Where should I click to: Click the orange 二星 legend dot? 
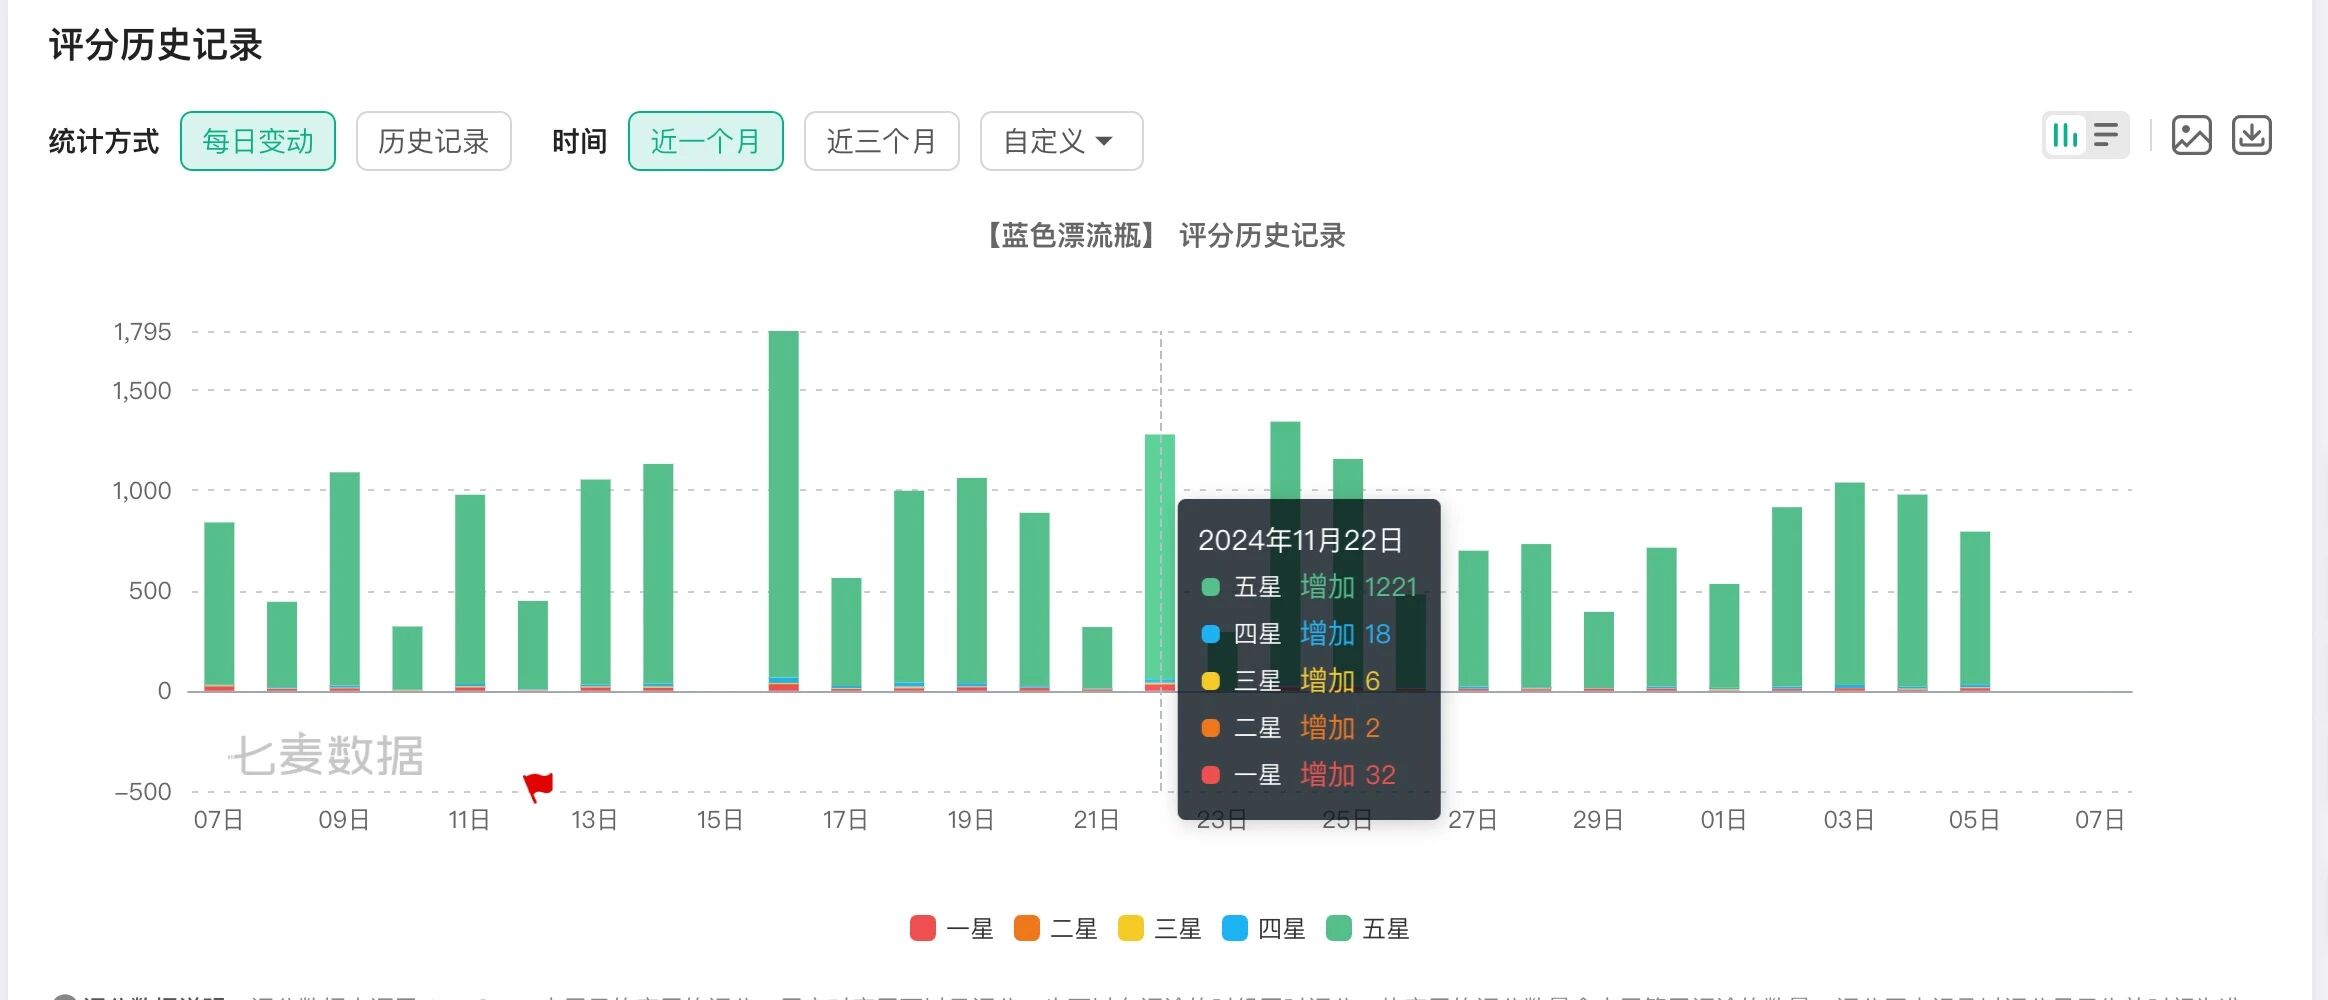tap(1026, 928)
